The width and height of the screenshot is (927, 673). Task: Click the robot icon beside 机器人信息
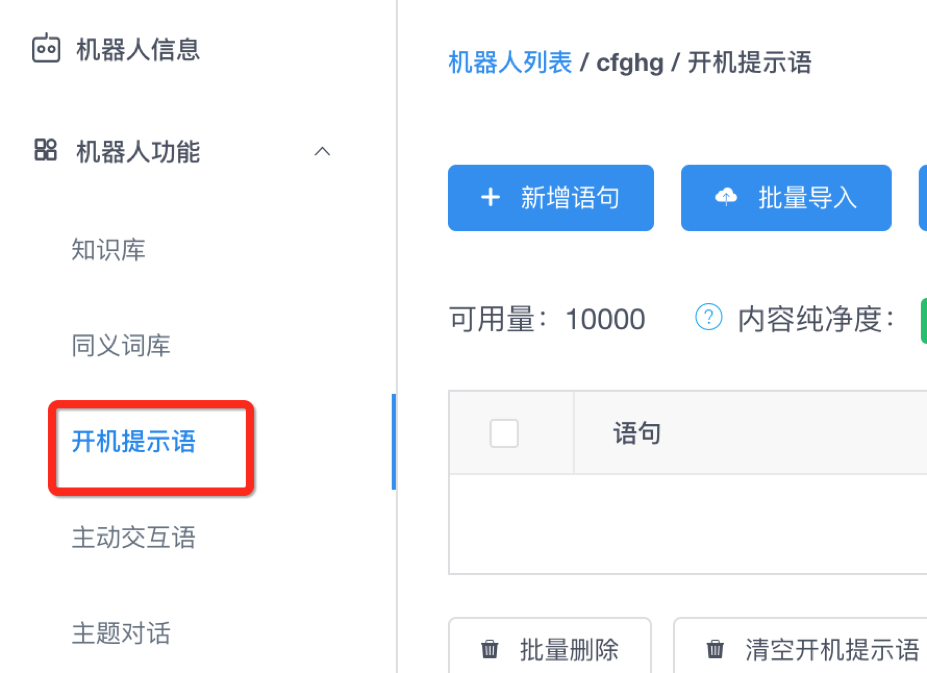(x=46, y=48)
